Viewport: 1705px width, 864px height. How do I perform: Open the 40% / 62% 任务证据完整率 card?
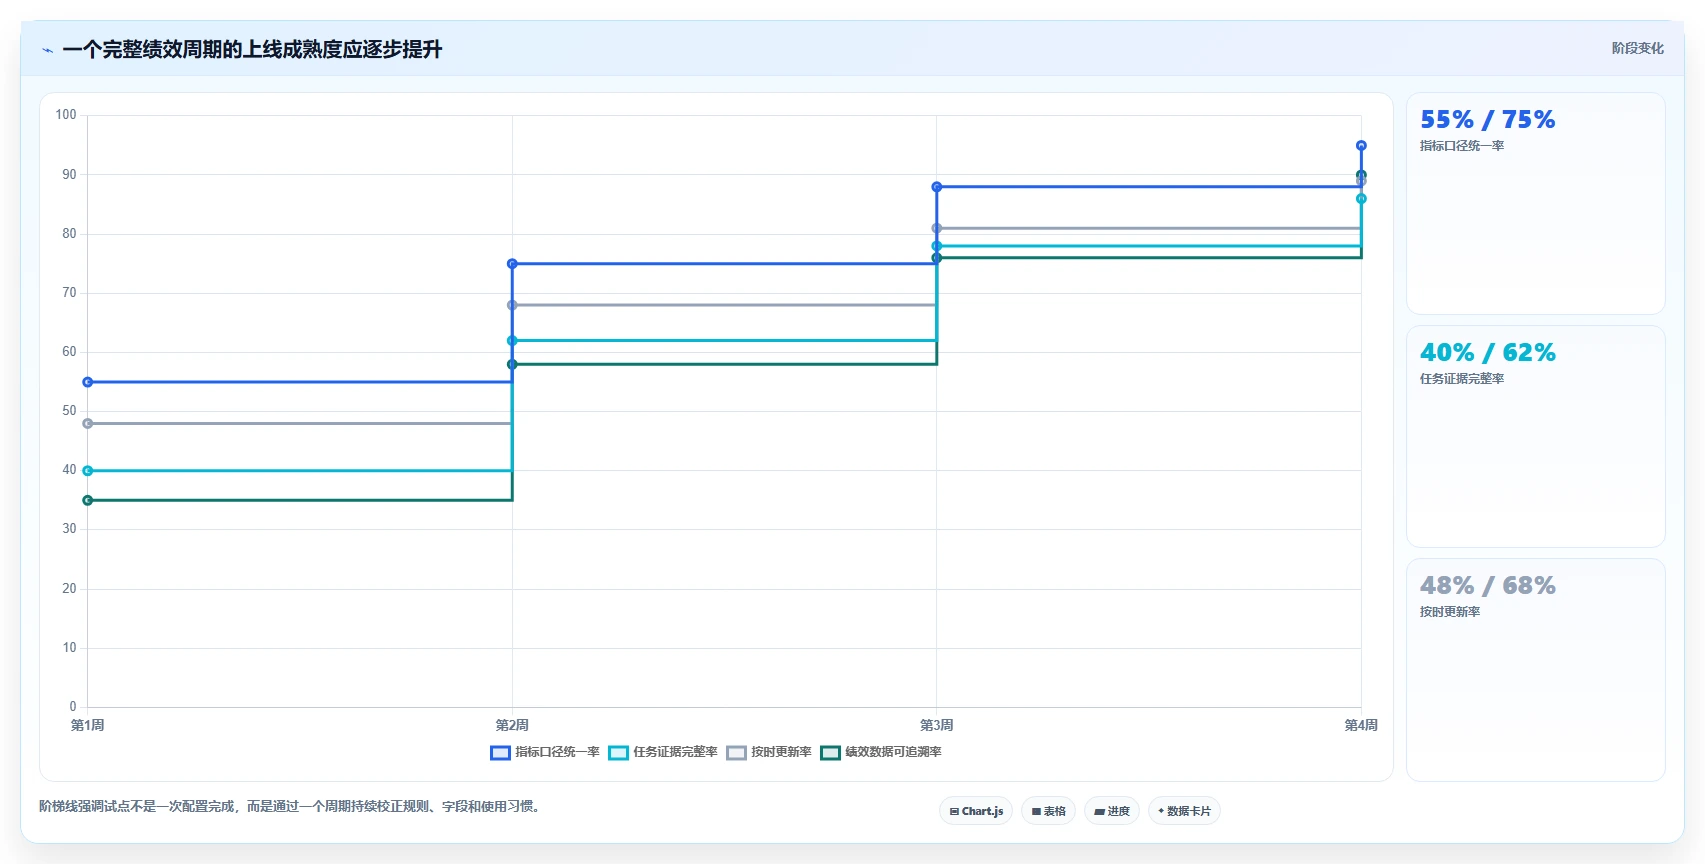click(x=1535, y=436)
